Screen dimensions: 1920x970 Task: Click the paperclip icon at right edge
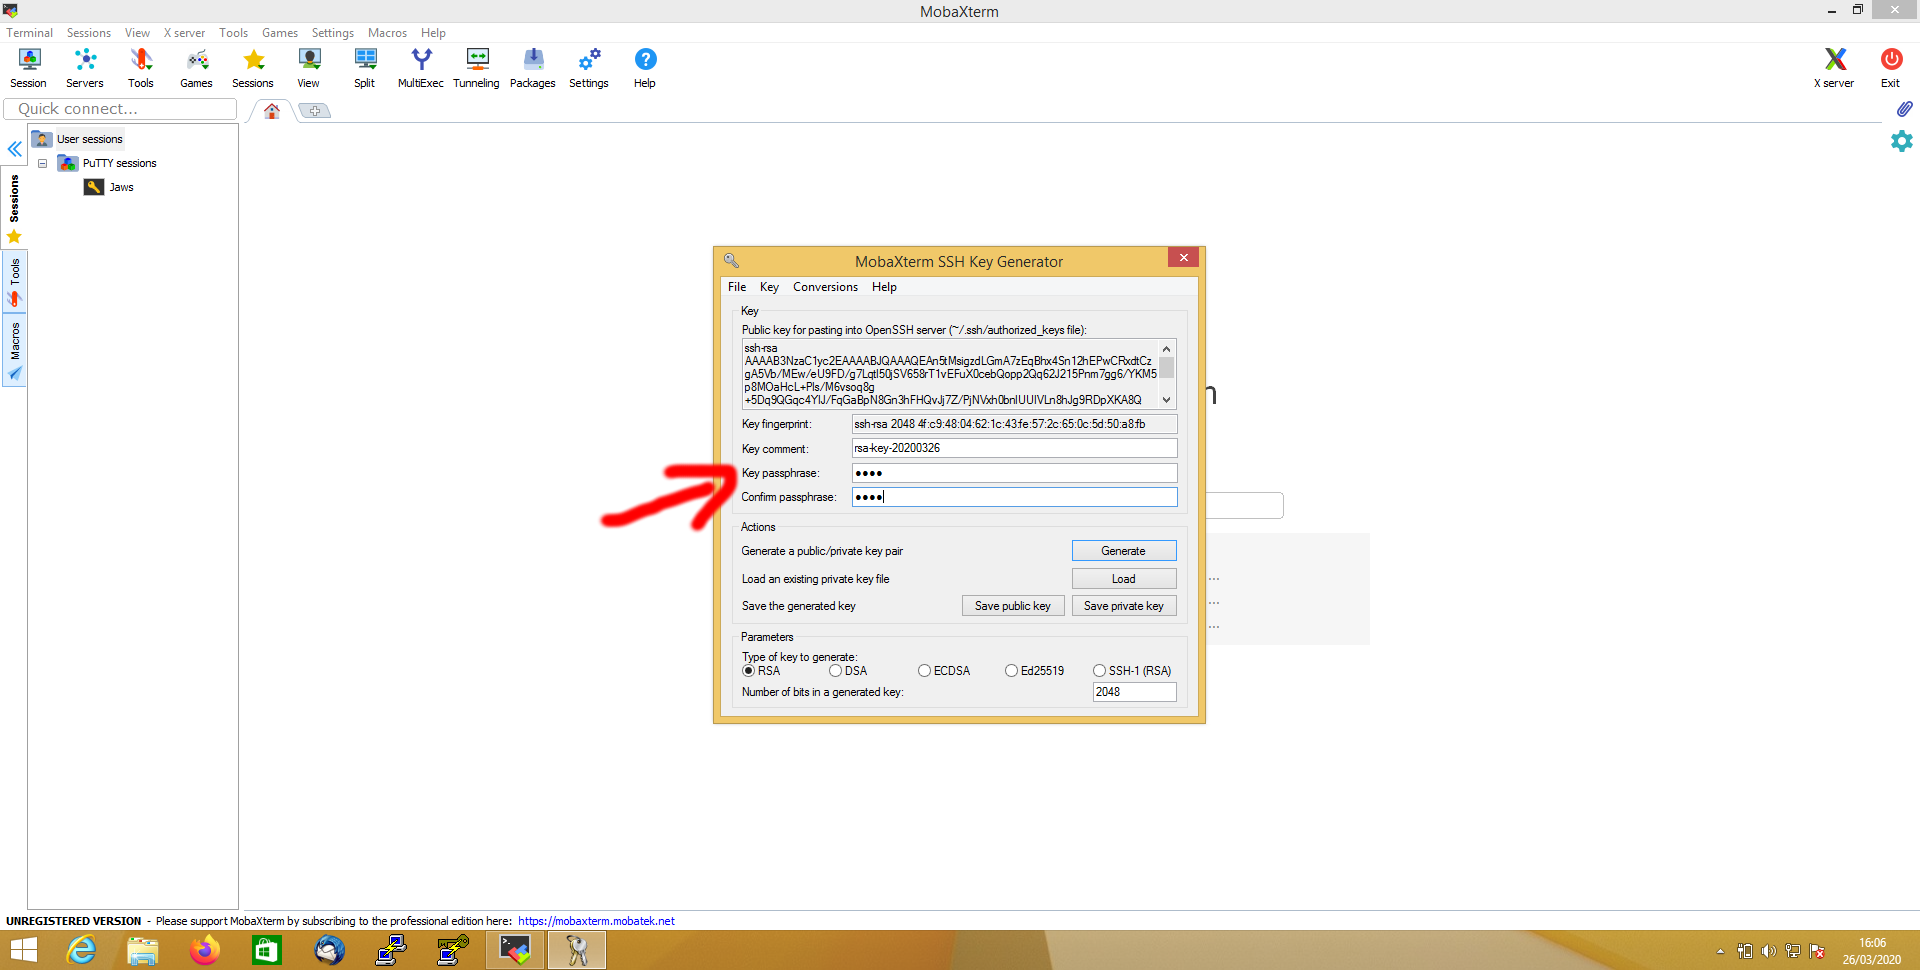click(1904, 108)
